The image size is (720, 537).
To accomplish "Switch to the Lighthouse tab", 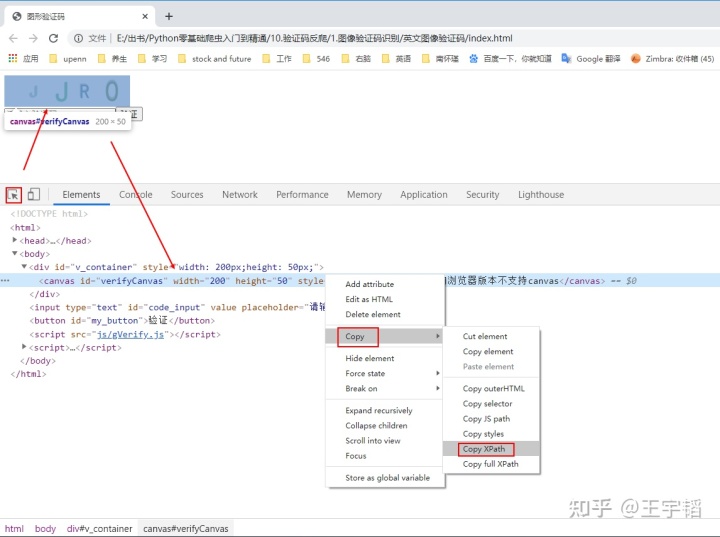I will coord(541,195).
